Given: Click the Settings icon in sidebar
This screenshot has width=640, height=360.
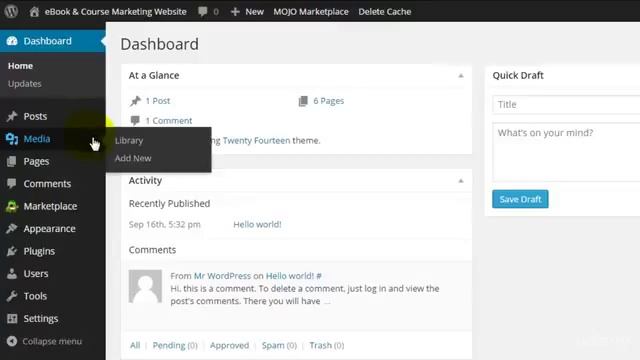Looking at the screenshot, I should pos(12,318).
